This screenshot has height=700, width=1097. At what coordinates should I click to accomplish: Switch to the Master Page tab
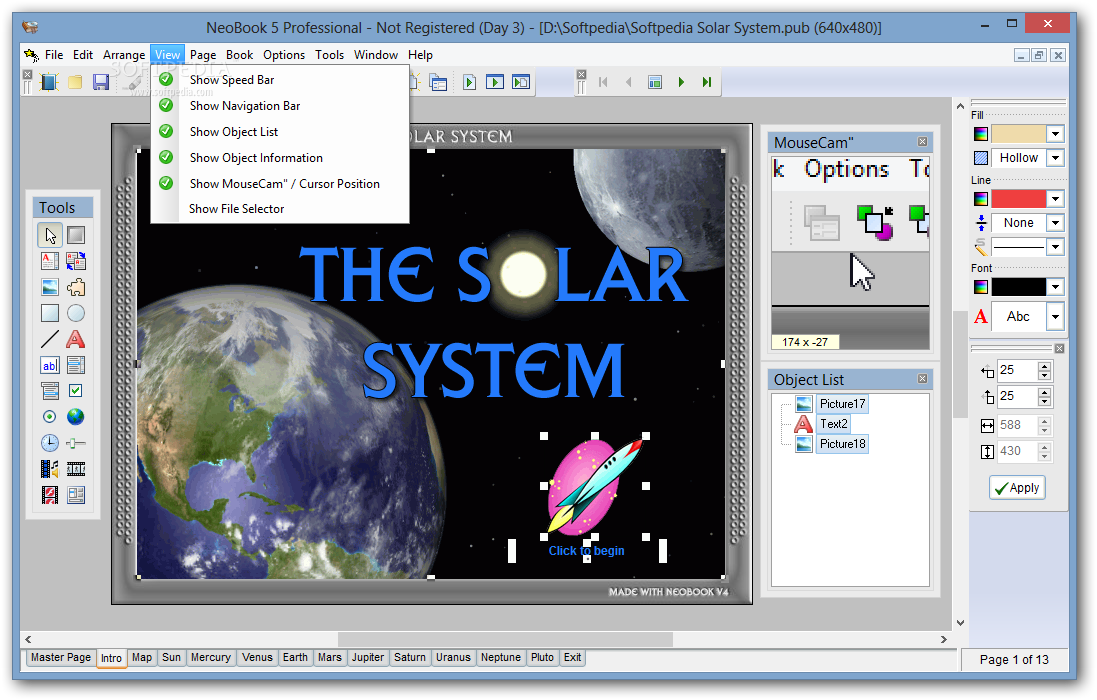(x=61, y=657)
